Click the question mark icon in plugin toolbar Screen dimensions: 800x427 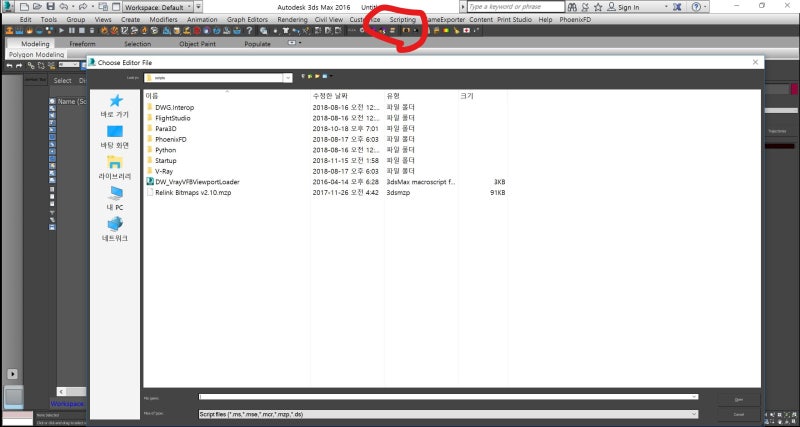(x=249, y=31)
